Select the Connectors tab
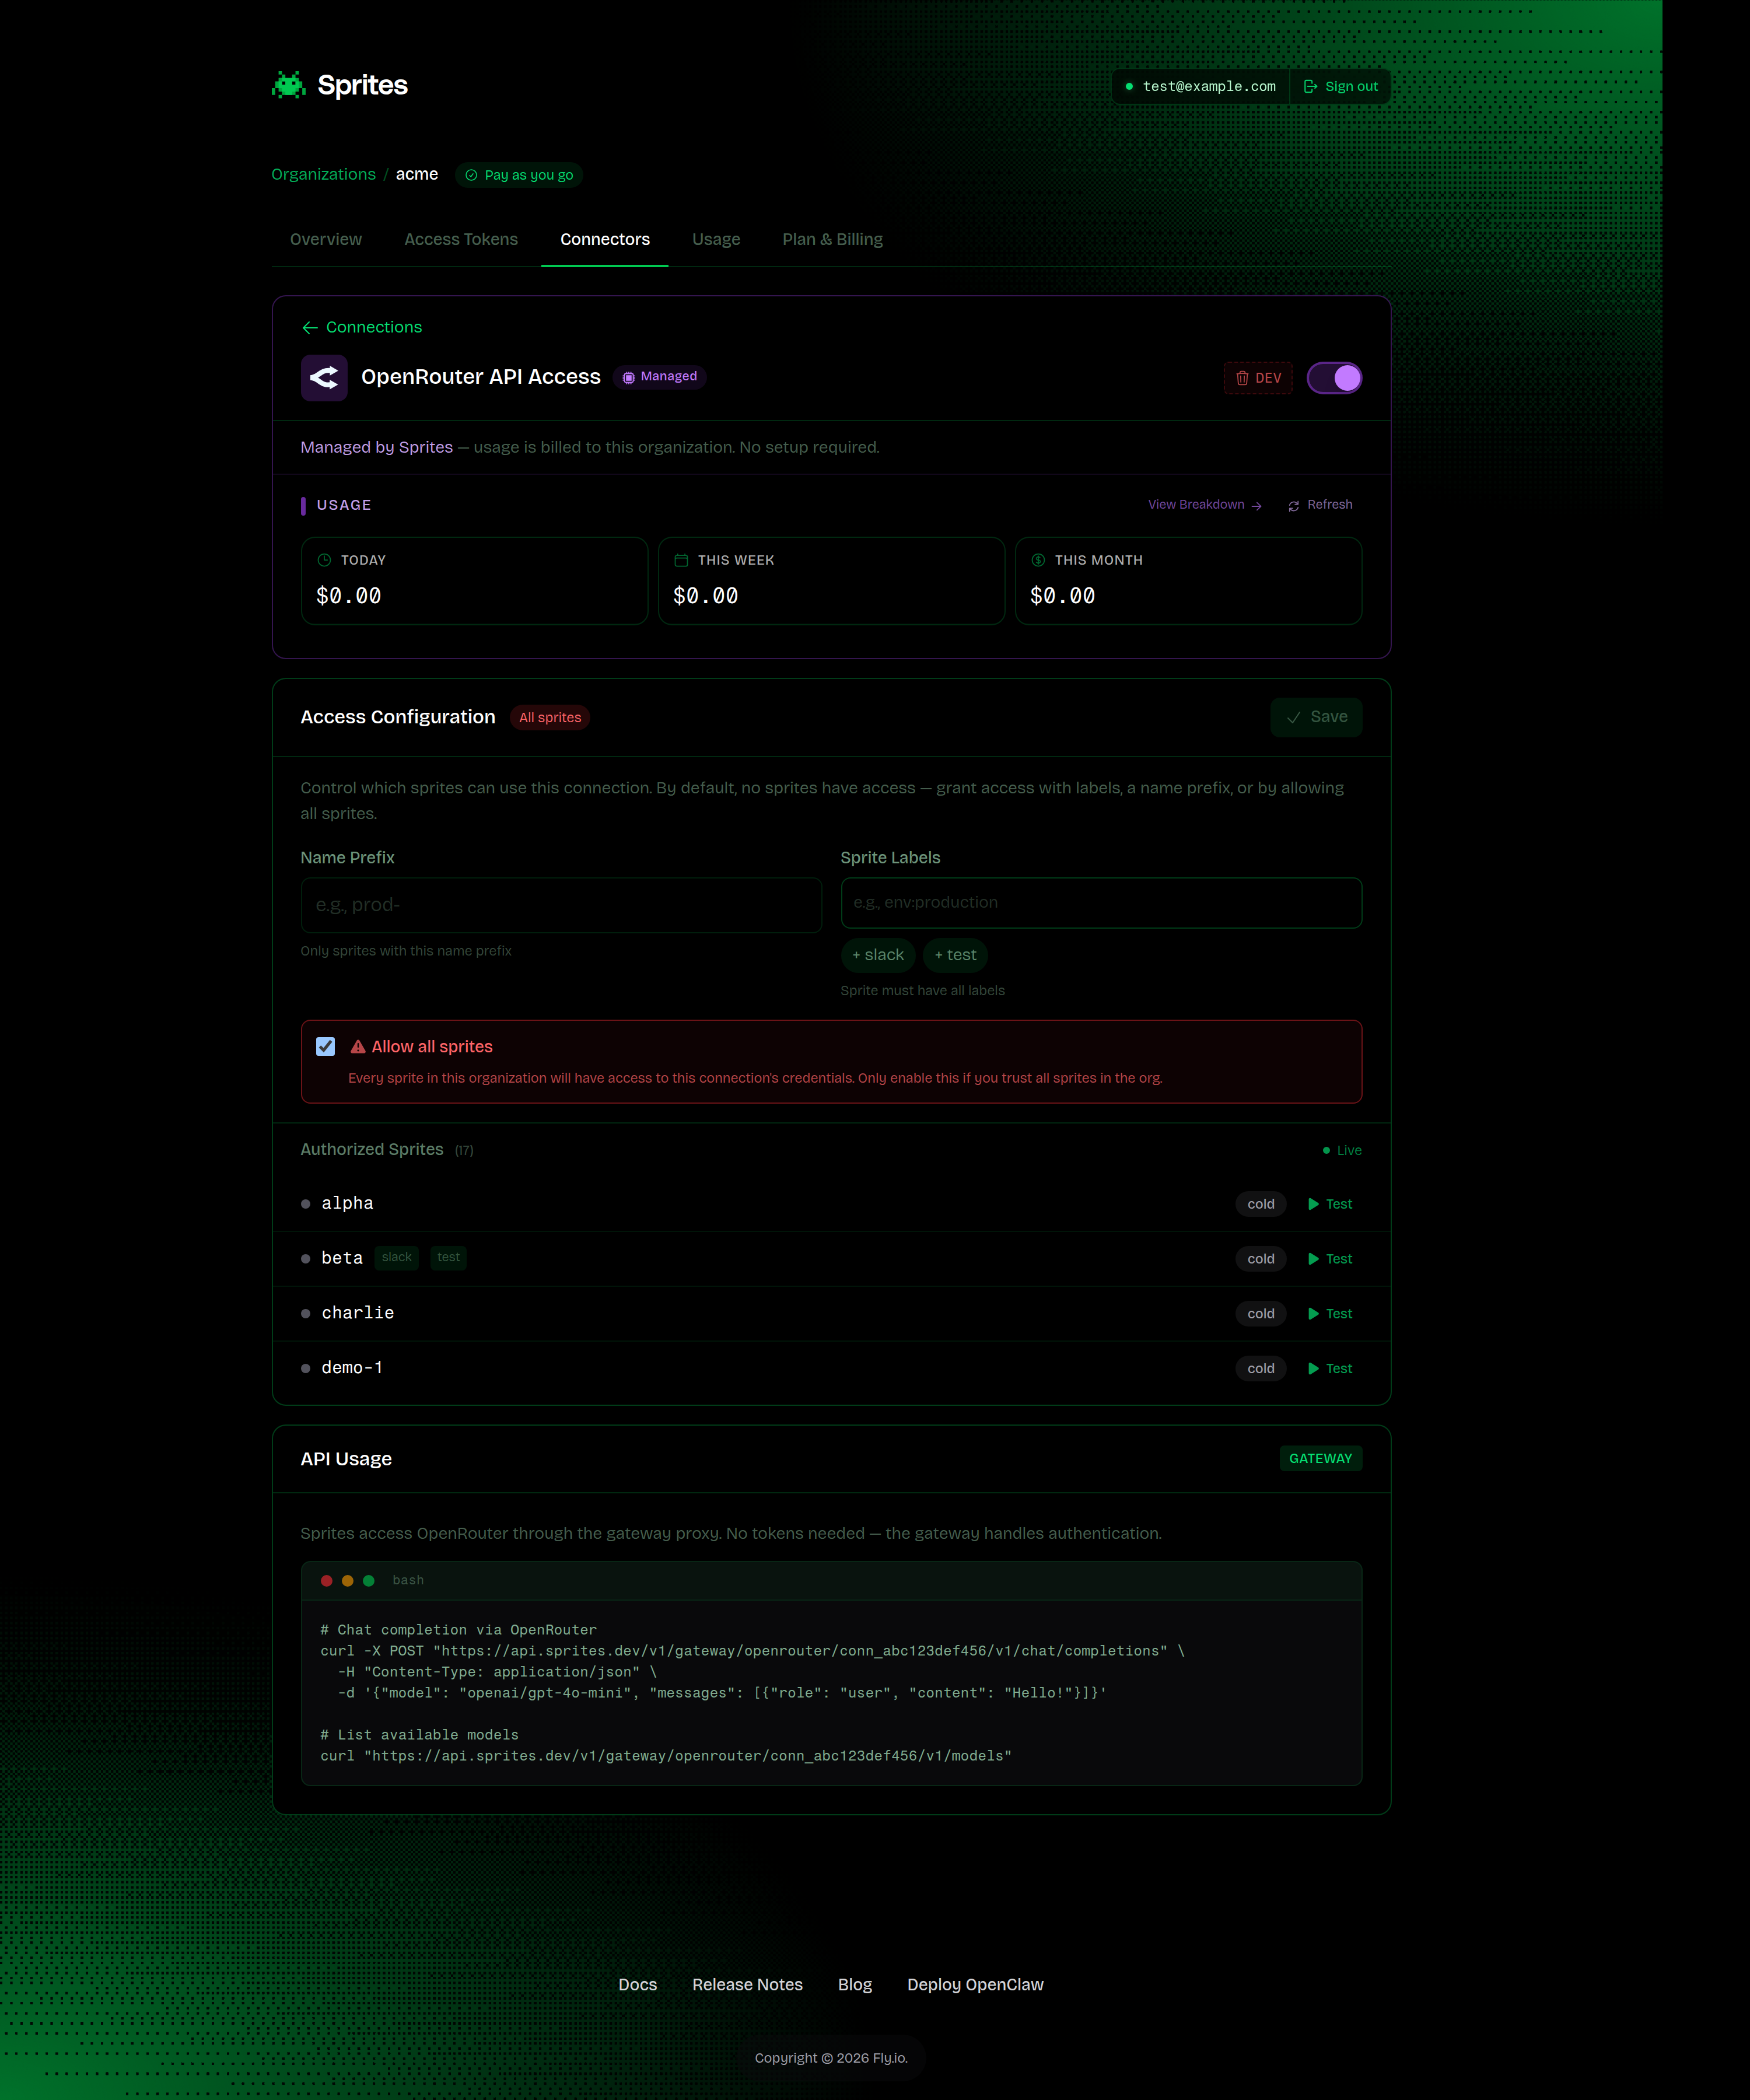Screen dimensions: 1750x2100 (x=605, y=240)
